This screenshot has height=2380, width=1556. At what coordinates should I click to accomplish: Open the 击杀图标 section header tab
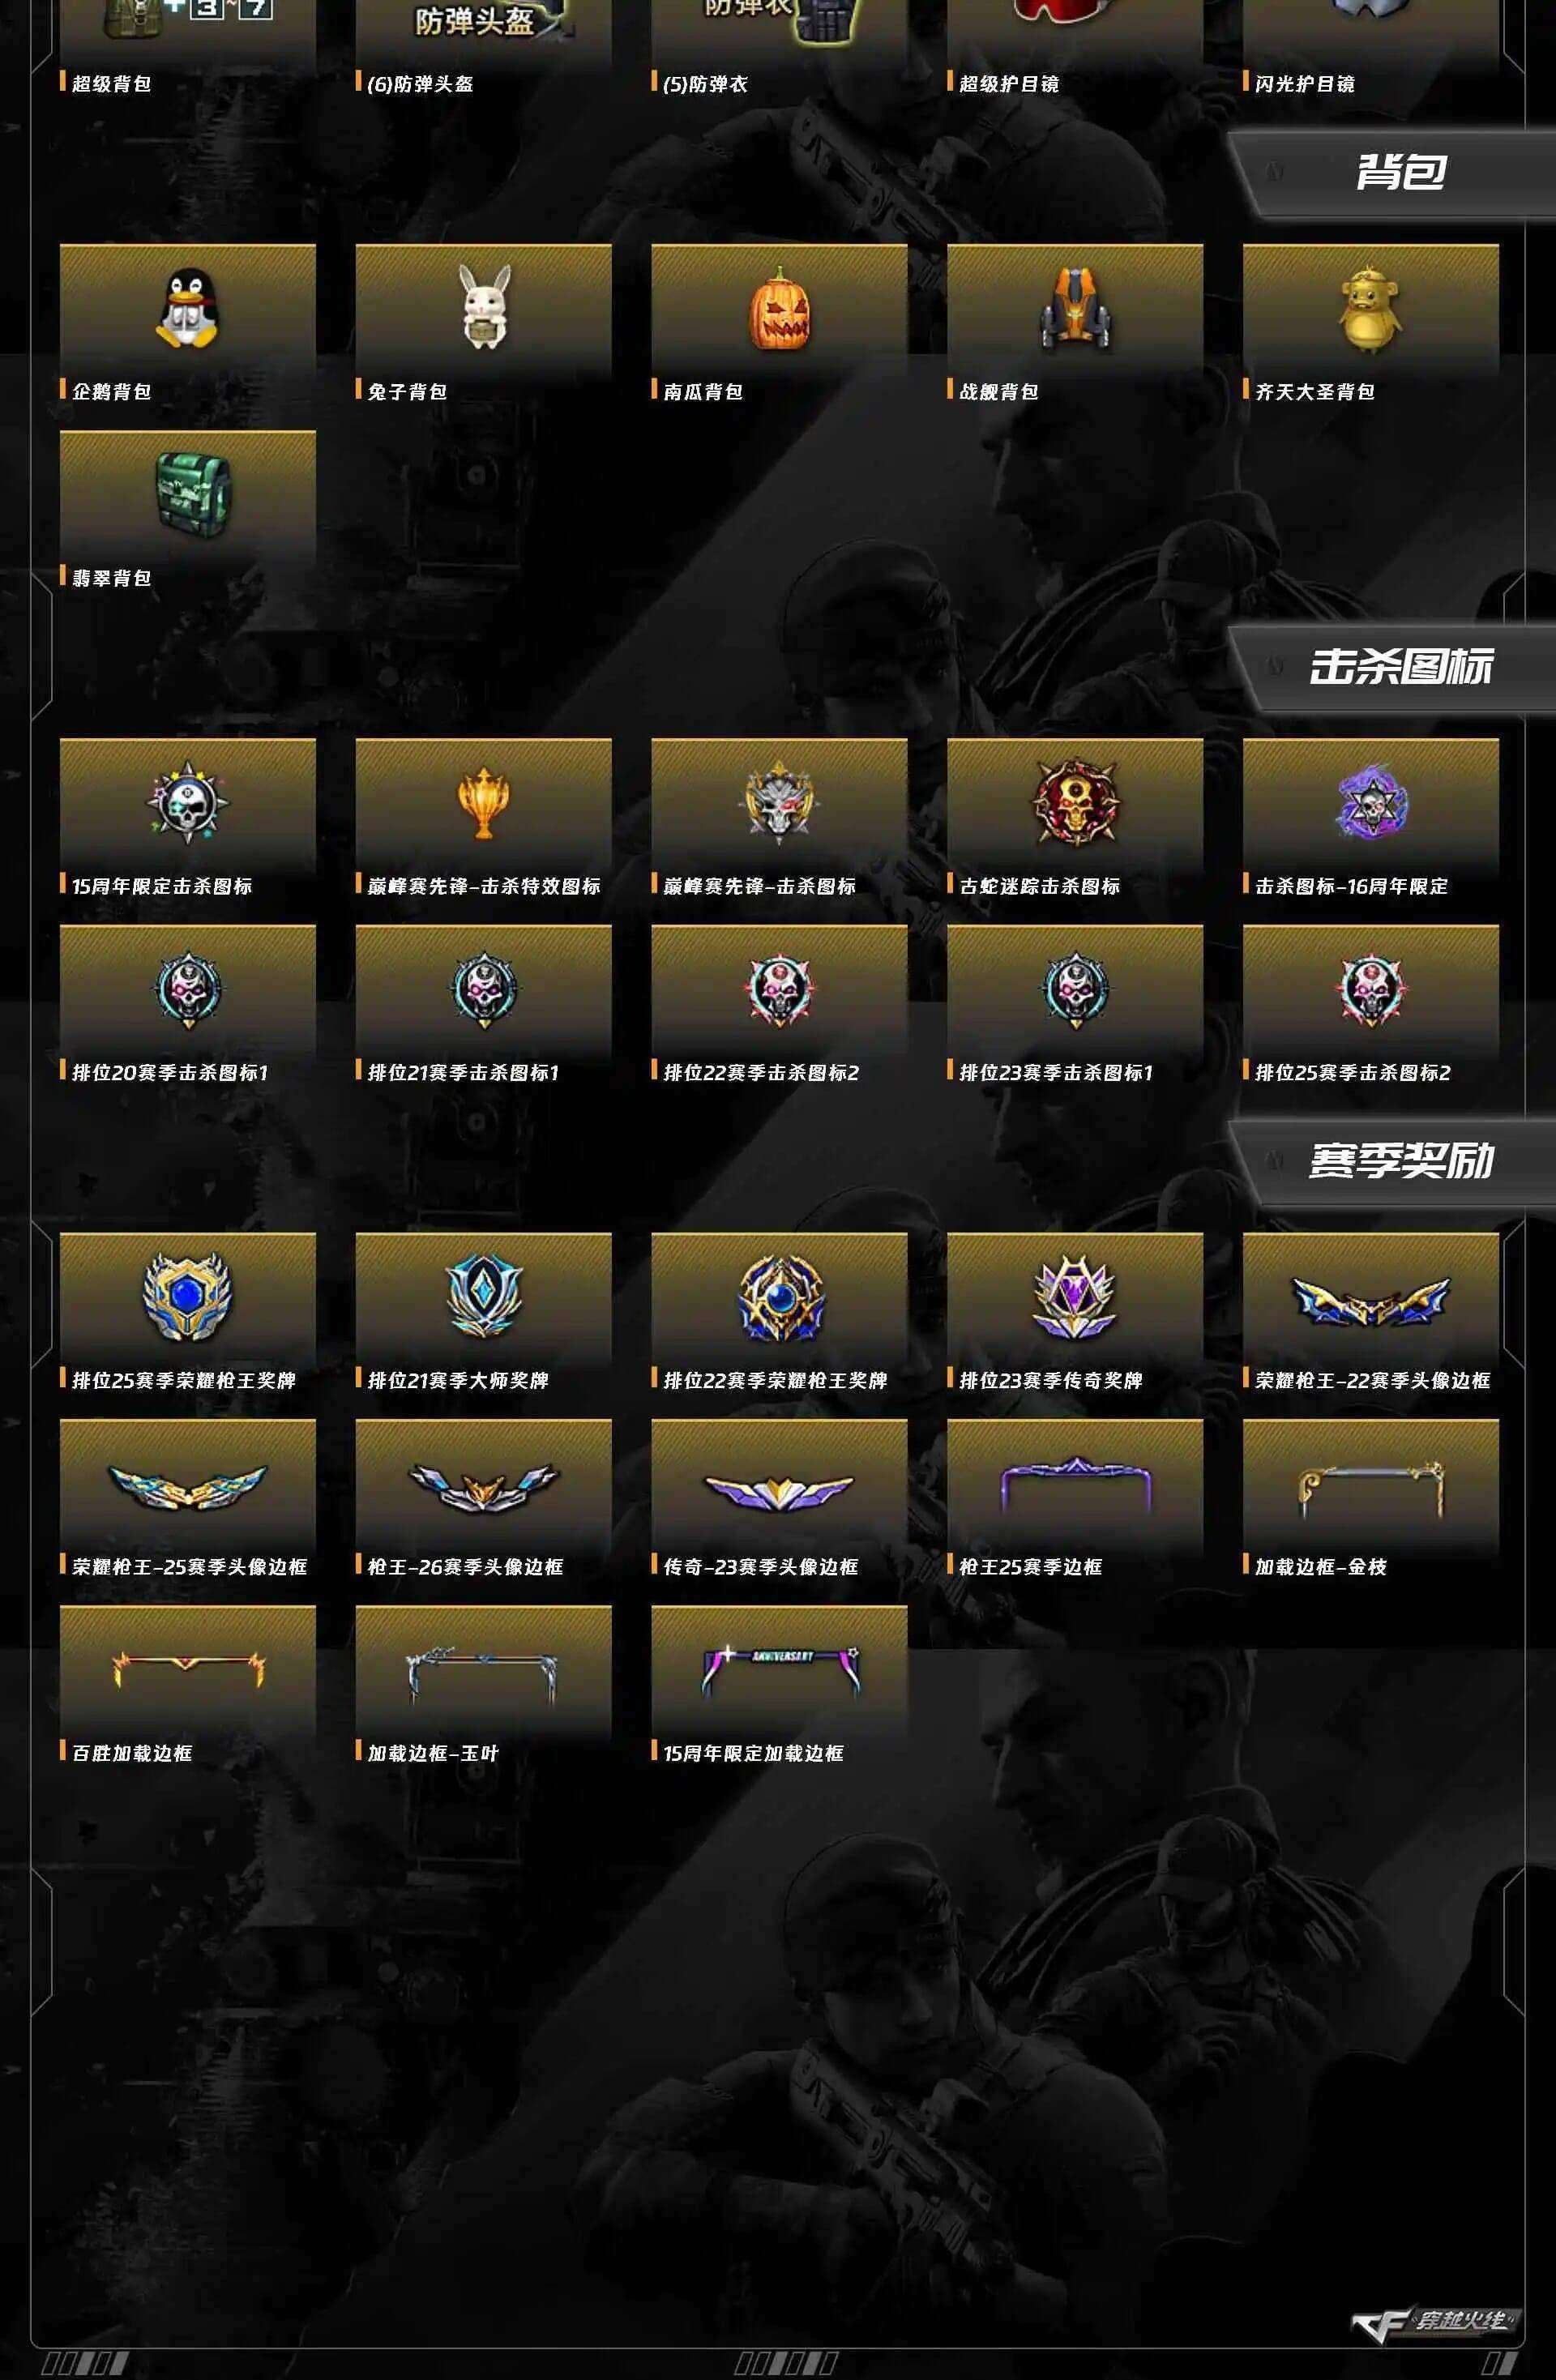[x=1392, y=667]
